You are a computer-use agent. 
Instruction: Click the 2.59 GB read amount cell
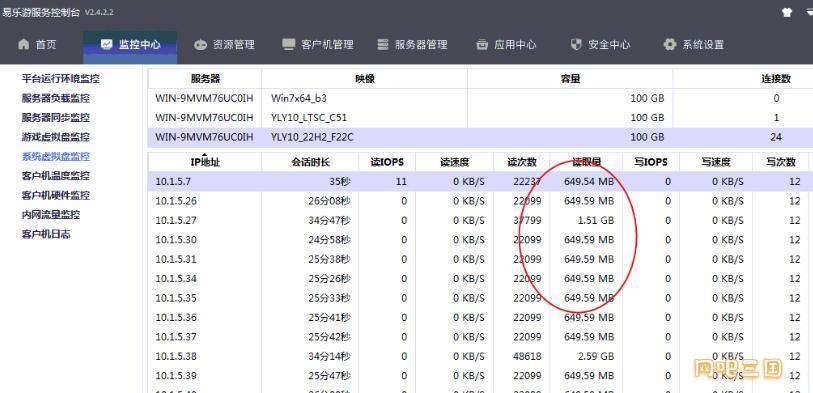click(x=596, y=356)
